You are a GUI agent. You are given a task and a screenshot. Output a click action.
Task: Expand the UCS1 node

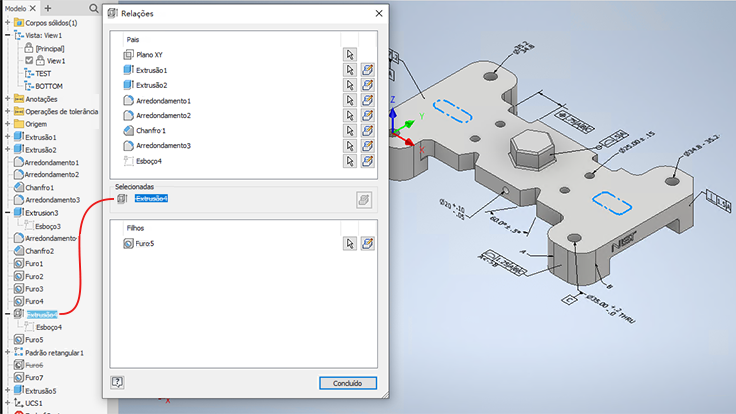(8, 403)
